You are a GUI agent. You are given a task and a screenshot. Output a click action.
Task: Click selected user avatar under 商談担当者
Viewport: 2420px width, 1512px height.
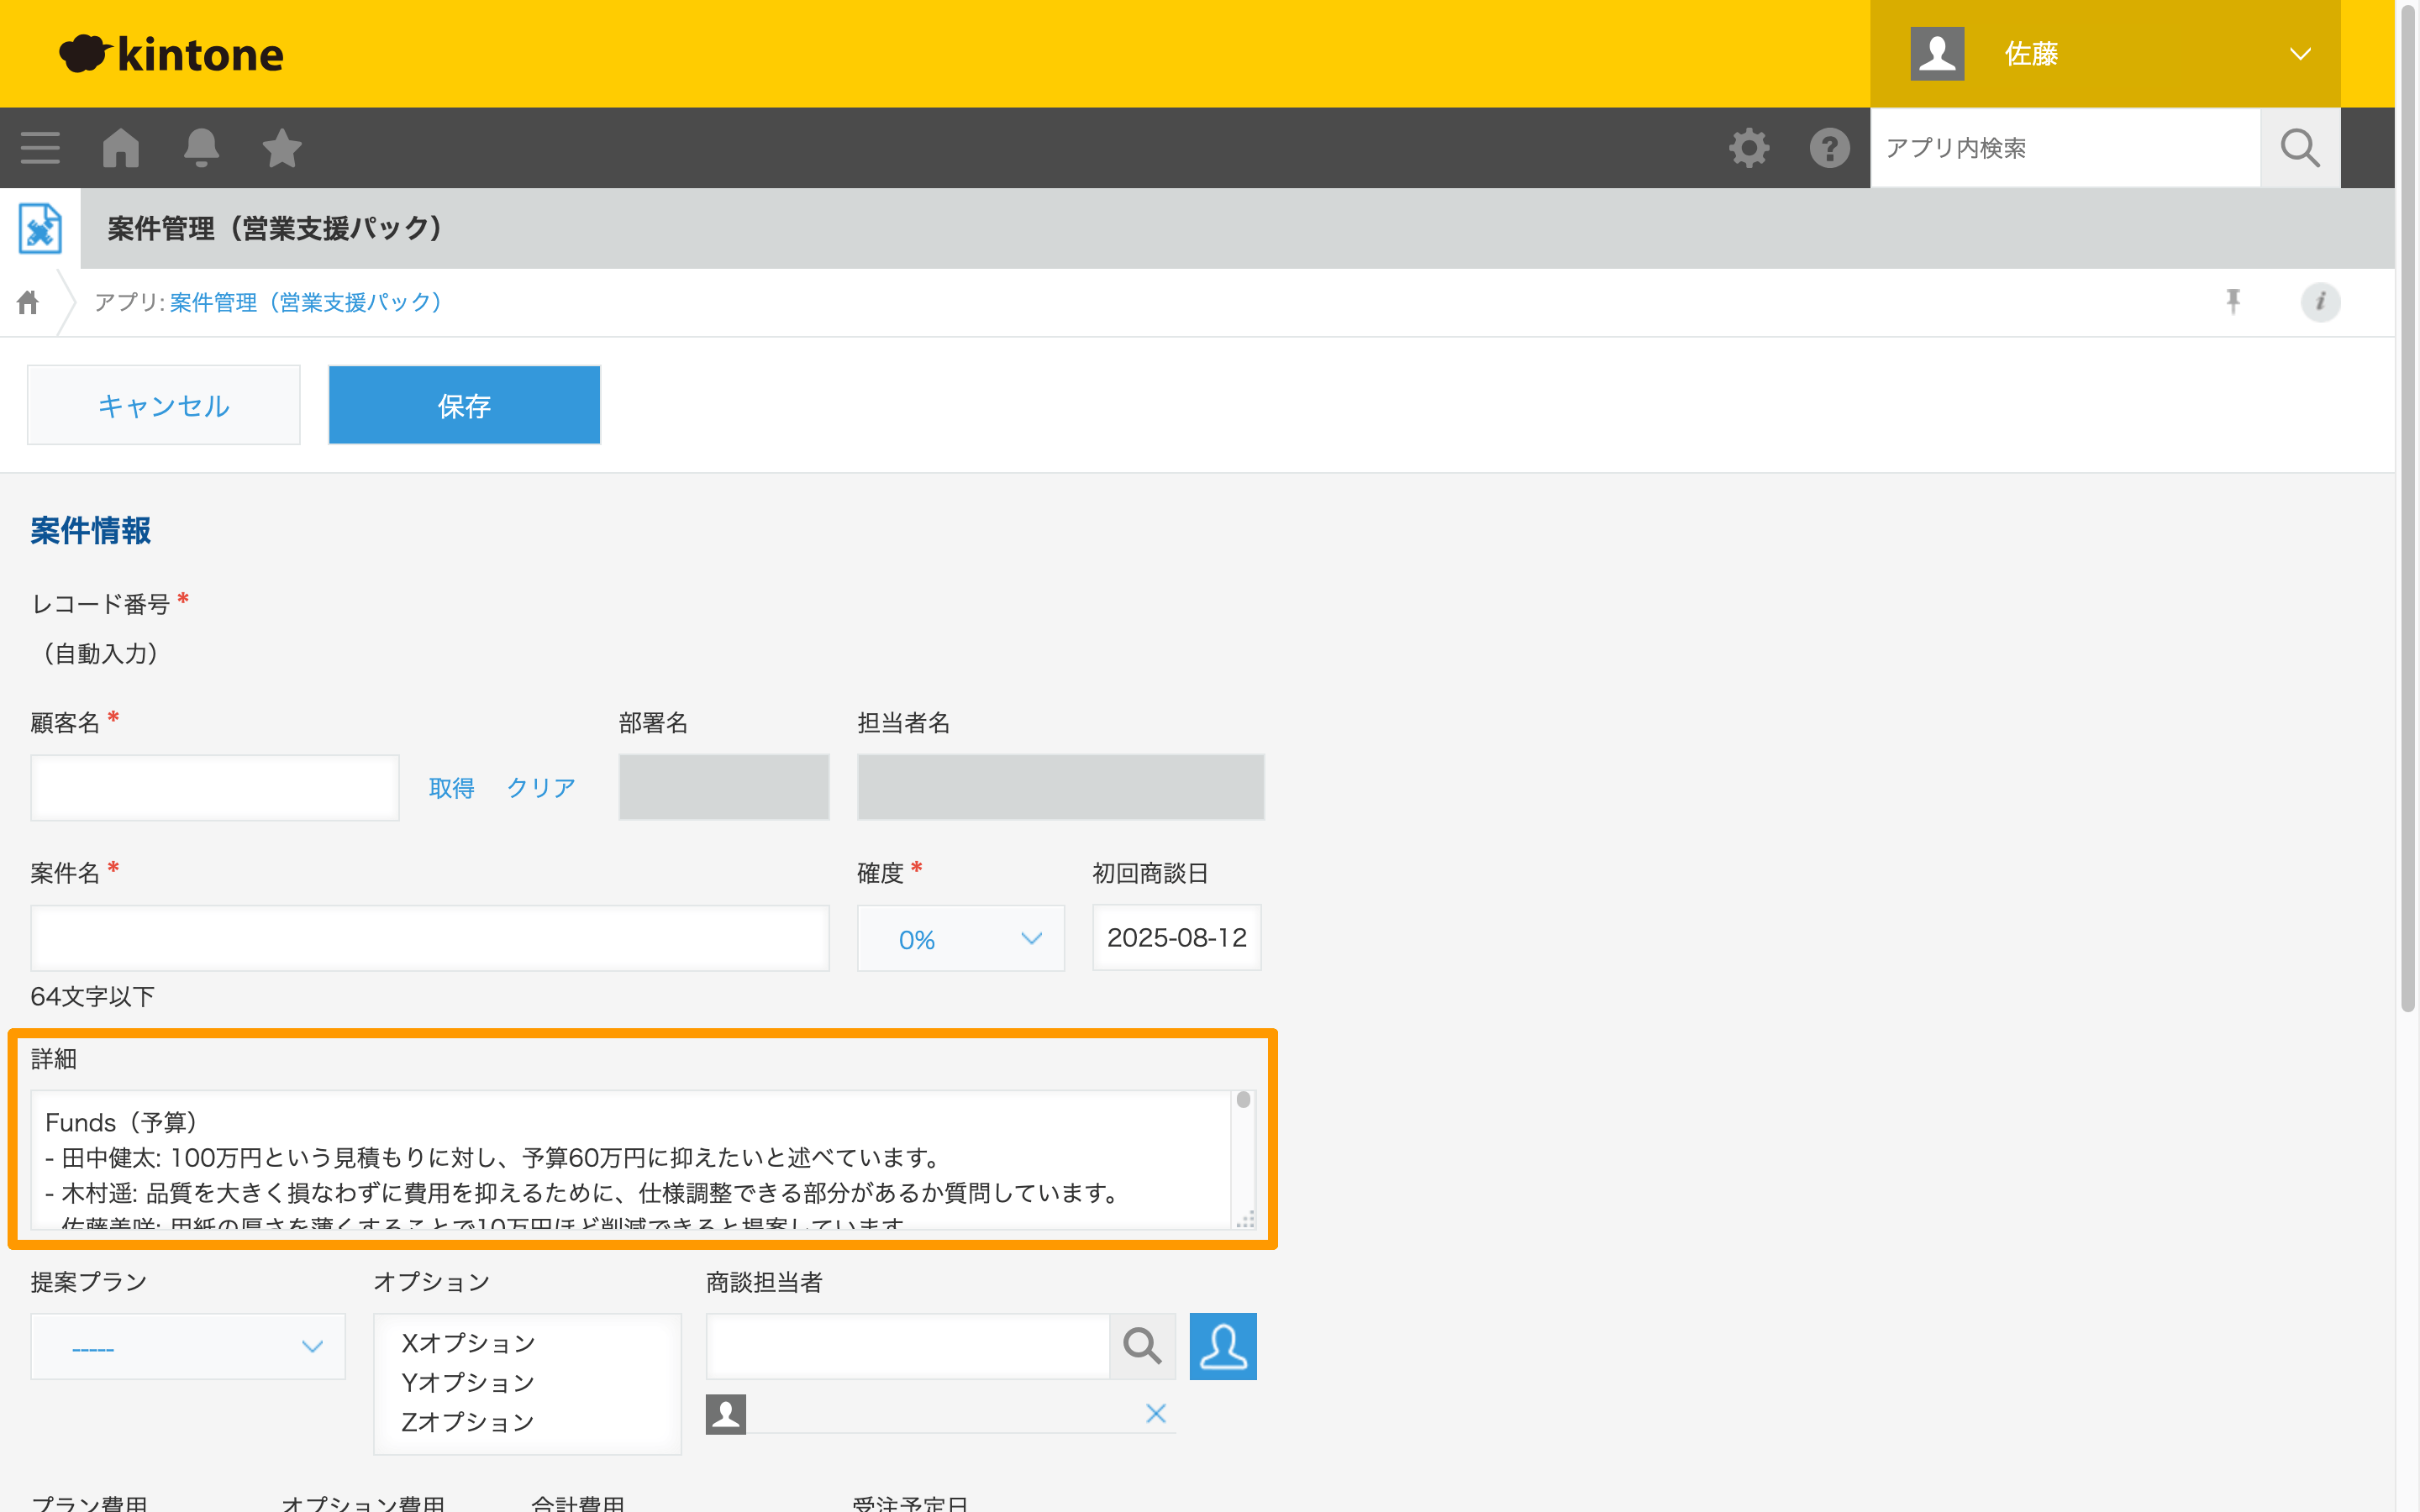[726, 1414]
